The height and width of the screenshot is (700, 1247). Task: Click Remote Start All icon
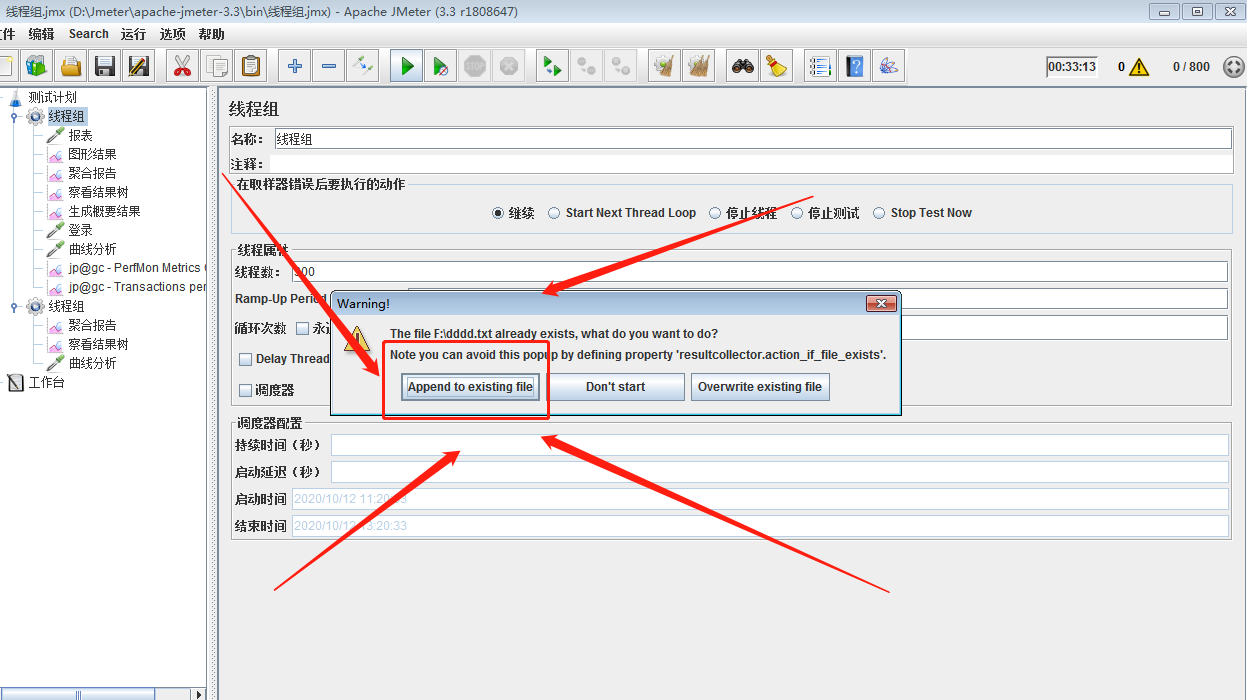tap(552, 67)
